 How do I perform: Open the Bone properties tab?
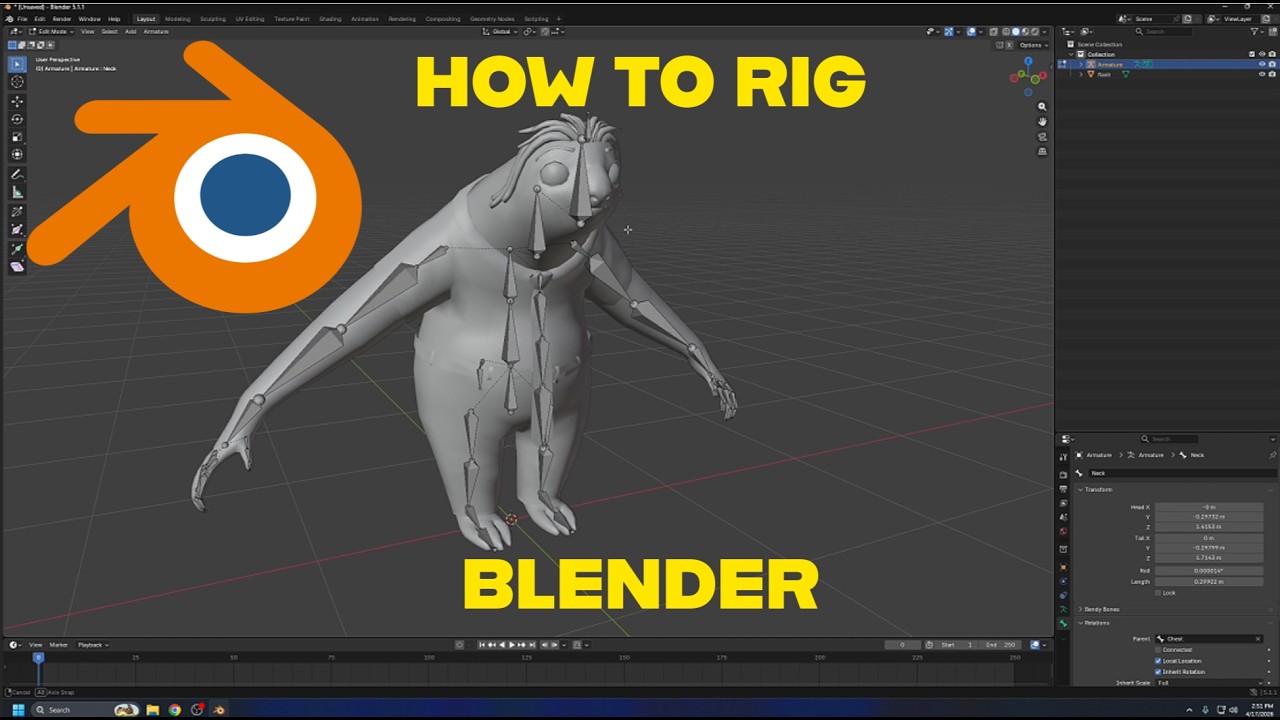(1063, 623)
